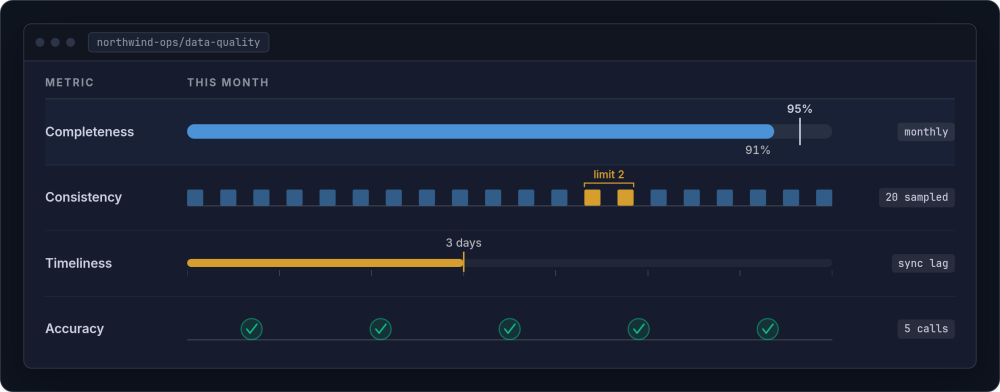Click the blue Completeness progress bar fill
Viewport: 1000px width, 392px height.
[480, 131]
